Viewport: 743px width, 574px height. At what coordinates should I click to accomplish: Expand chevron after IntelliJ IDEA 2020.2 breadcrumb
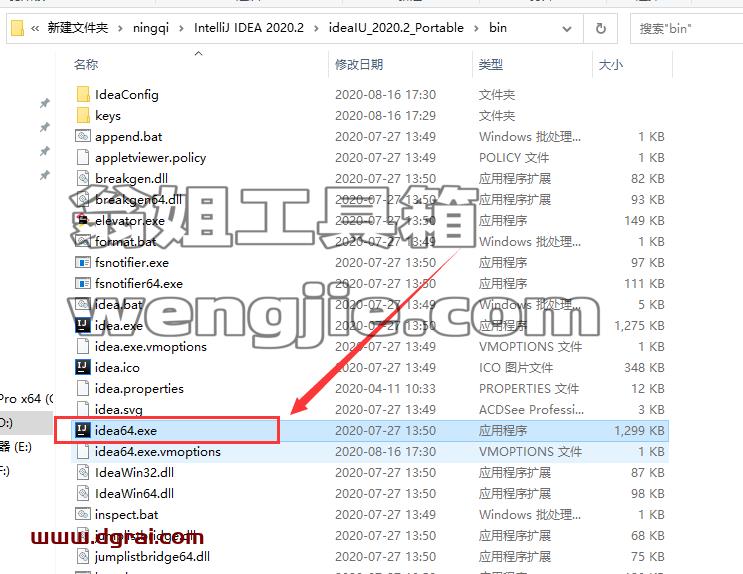[x=316, y=28]
